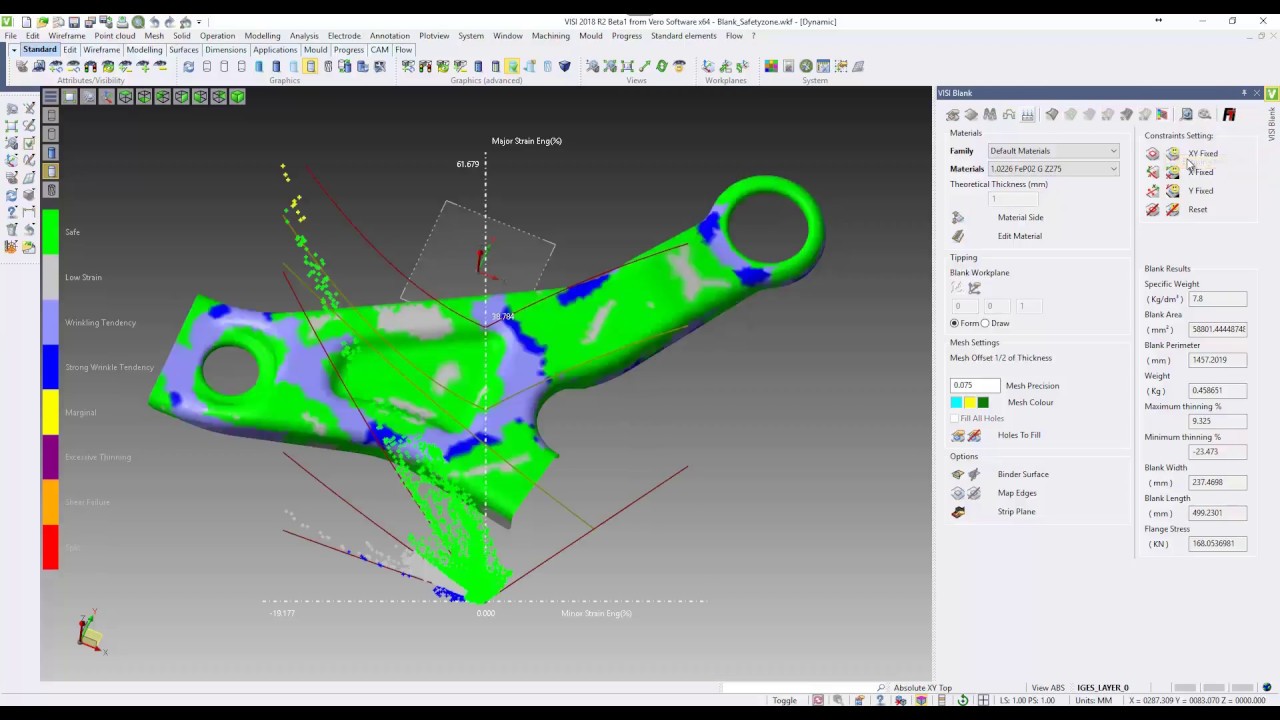Viewport: 1280px width, 720px height.
Task: Click the refresh icon in the Graphics group
Action: (x=188, y=66)
